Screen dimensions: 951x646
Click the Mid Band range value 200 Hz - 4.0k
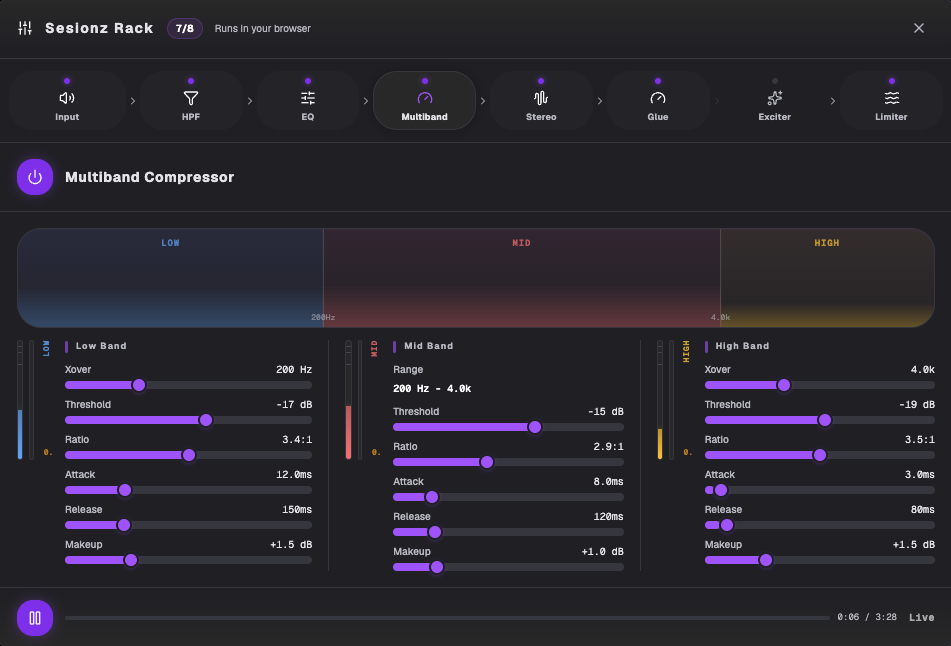coord(432,389)
